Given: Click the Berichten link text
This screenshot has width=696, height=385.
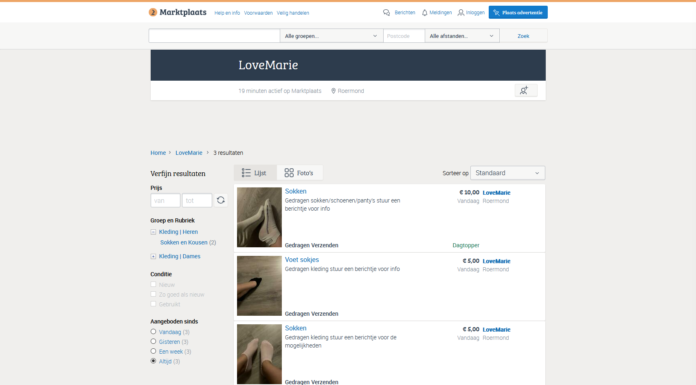Looking at the screenshot, I should pos(405,13).
